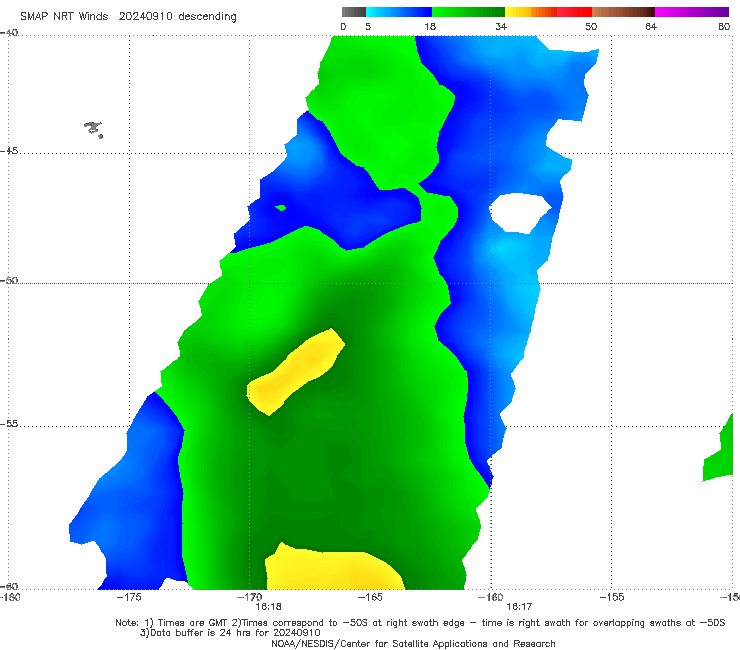Click the 'NOAA/NESDIS/Center for Satellite Applications and Research' credit

[413, 643]
